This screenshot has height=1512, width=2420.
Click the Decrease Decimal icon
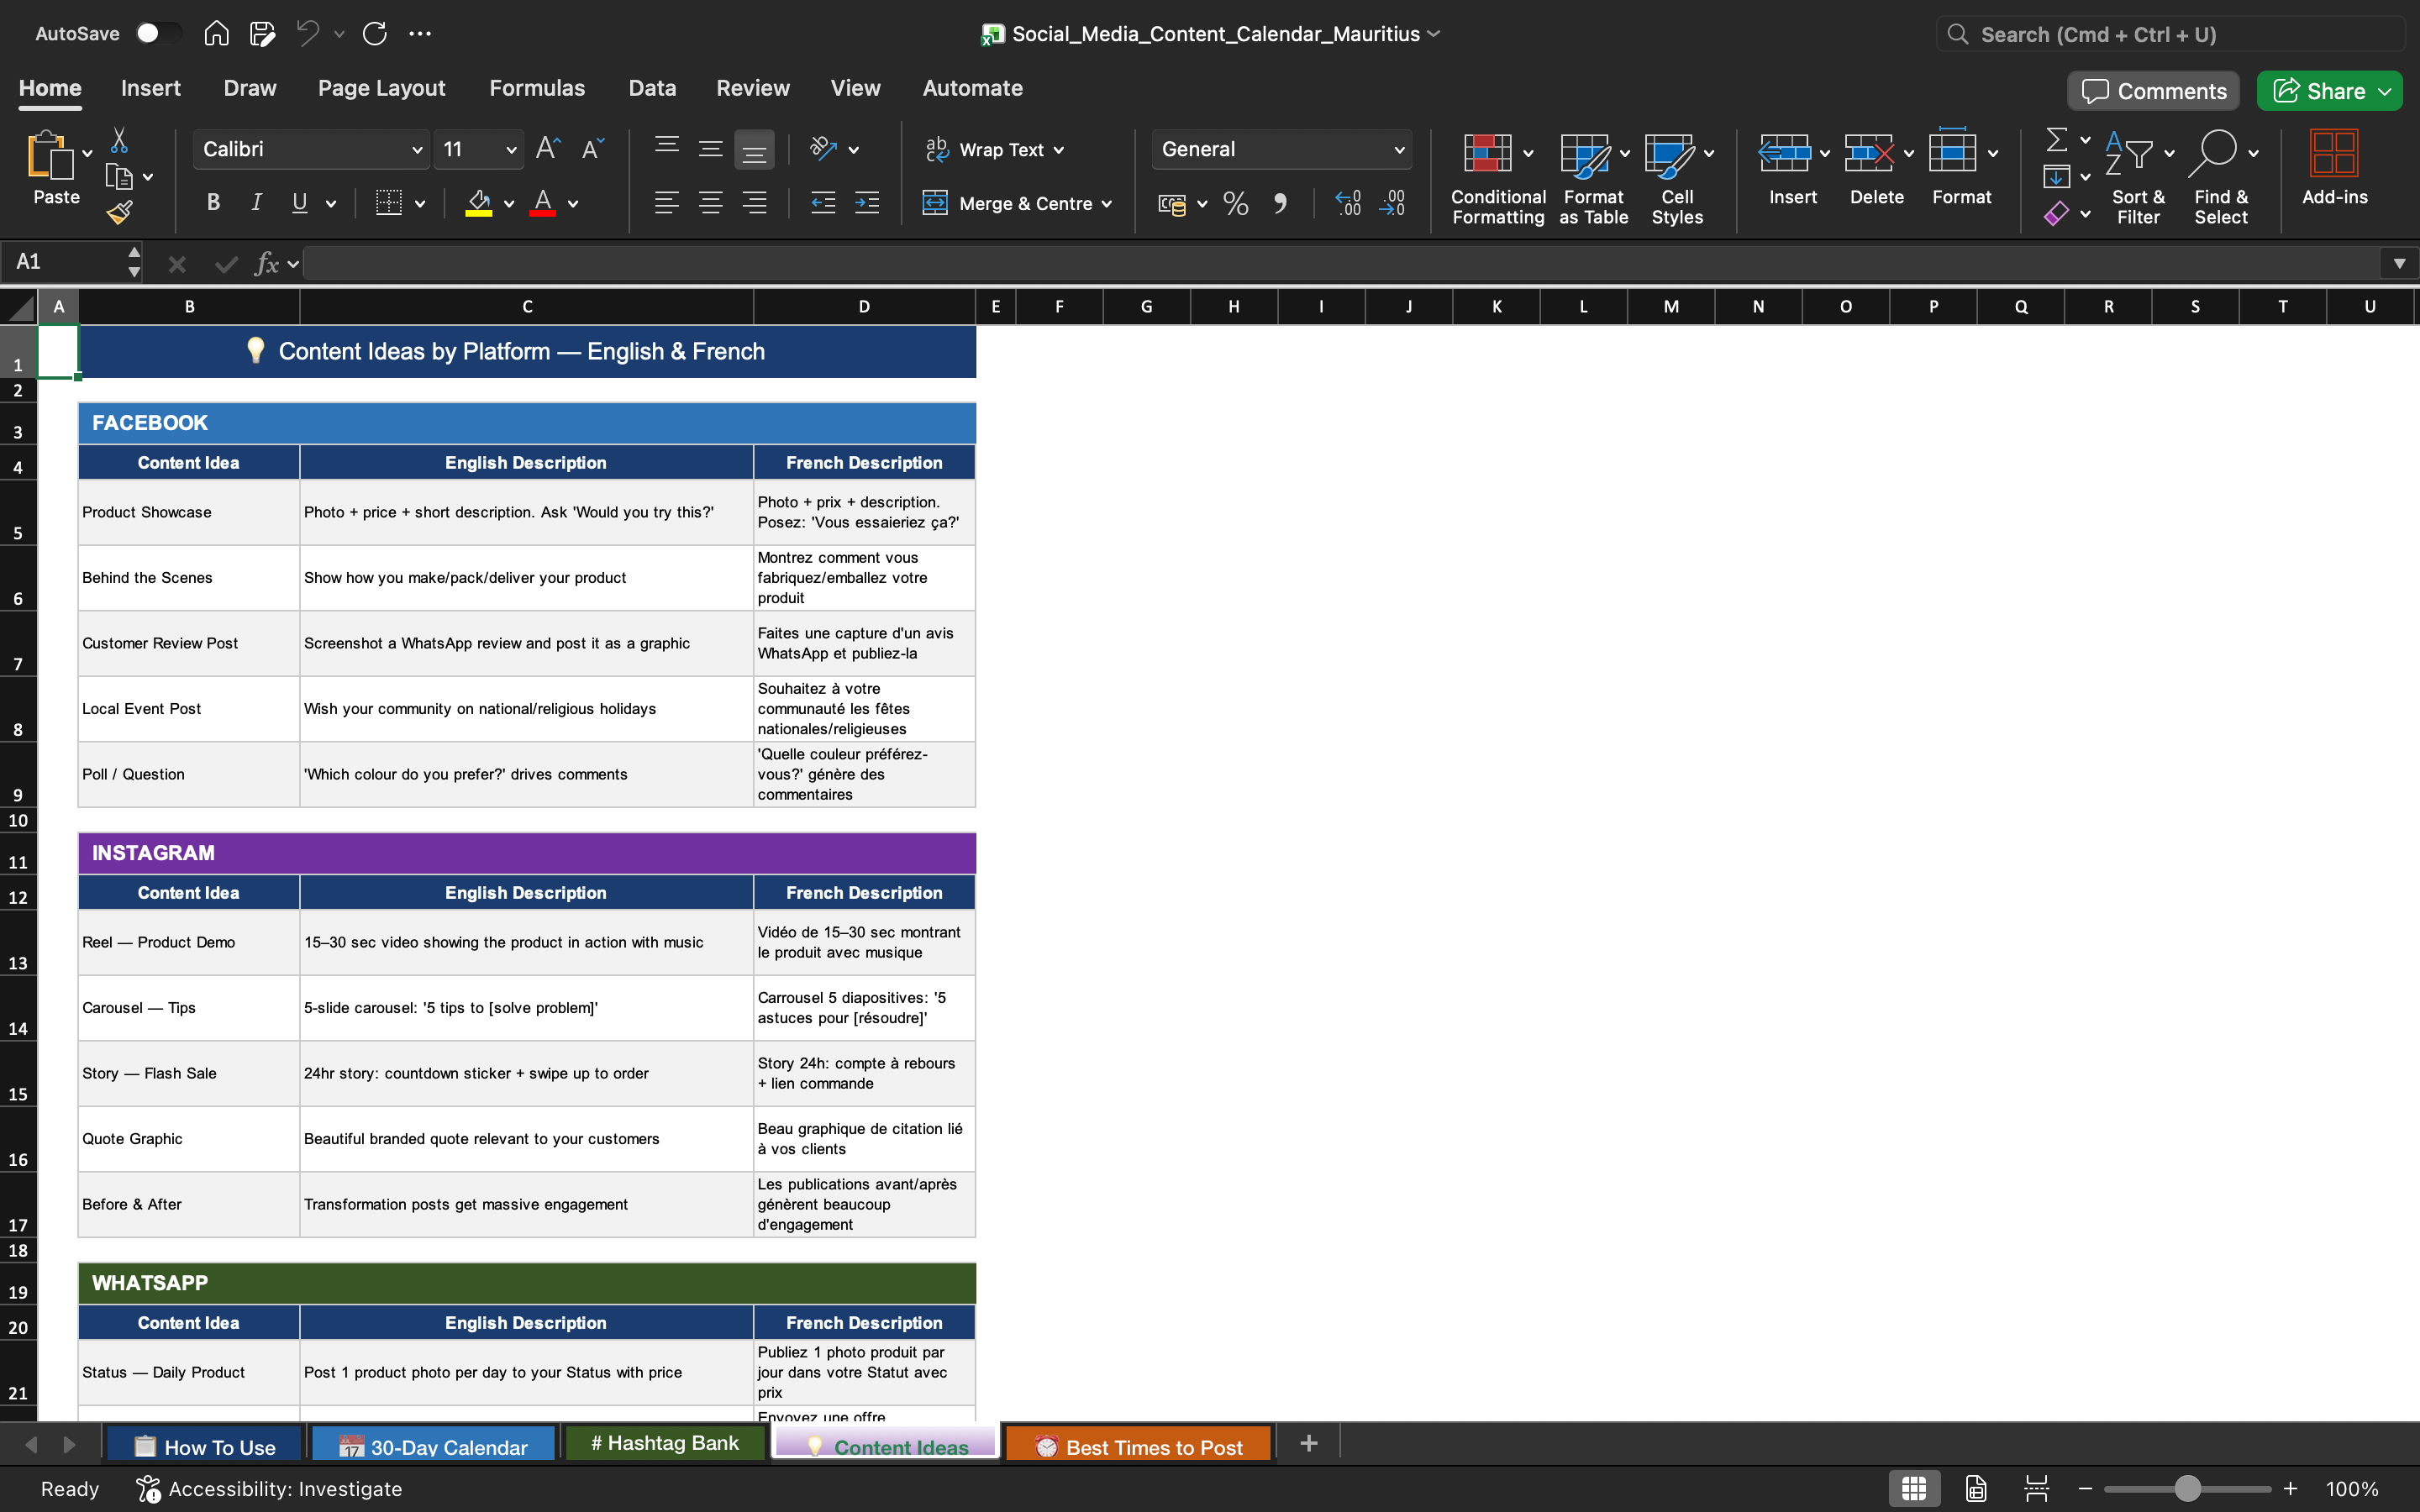click(1392, 203)
